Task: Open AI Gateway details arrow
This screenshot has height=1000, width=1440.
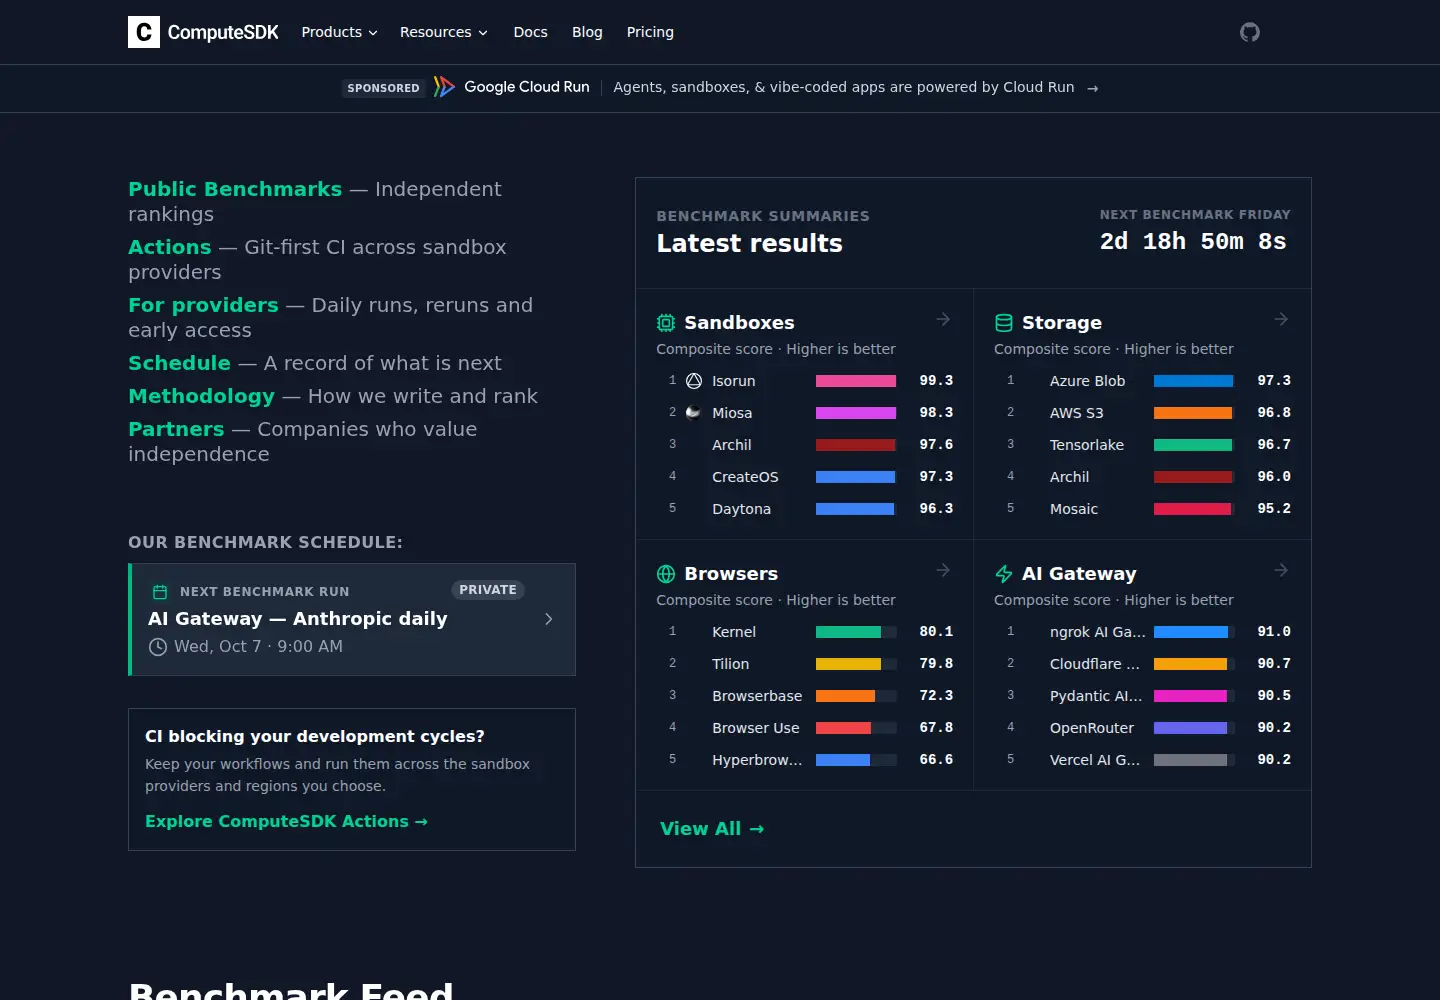Action: (x=1281, y=570)
